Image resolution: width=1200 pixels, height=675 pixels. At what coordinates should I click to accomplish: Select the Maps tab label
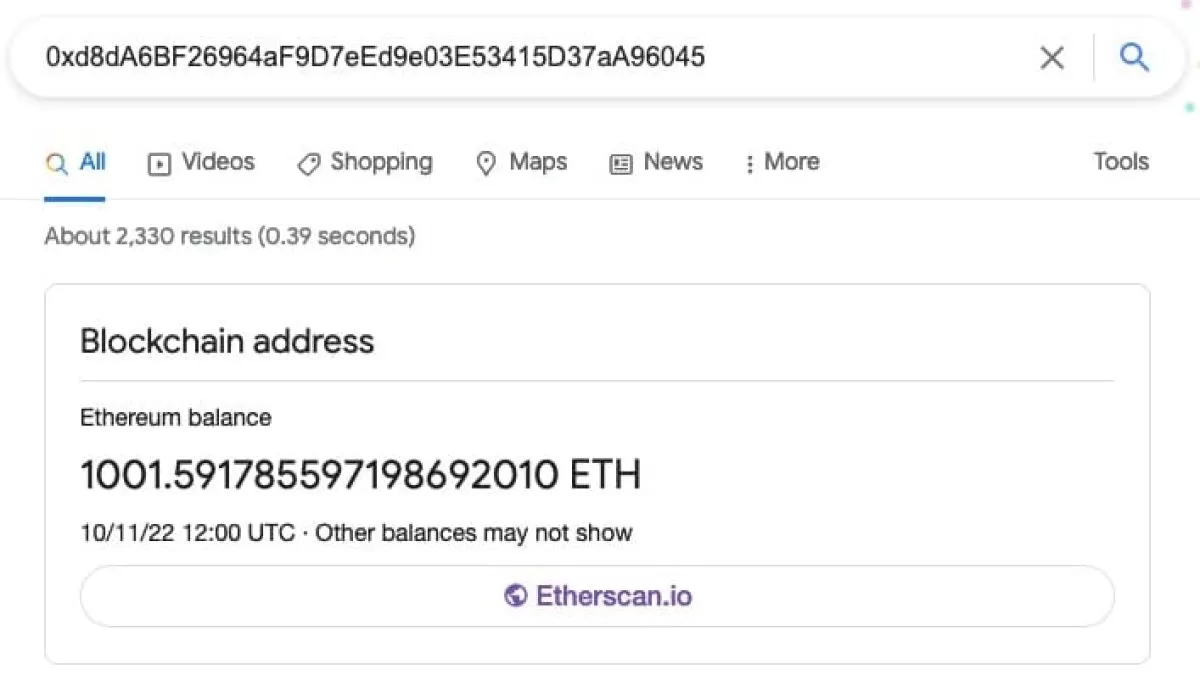pos(538,162)
